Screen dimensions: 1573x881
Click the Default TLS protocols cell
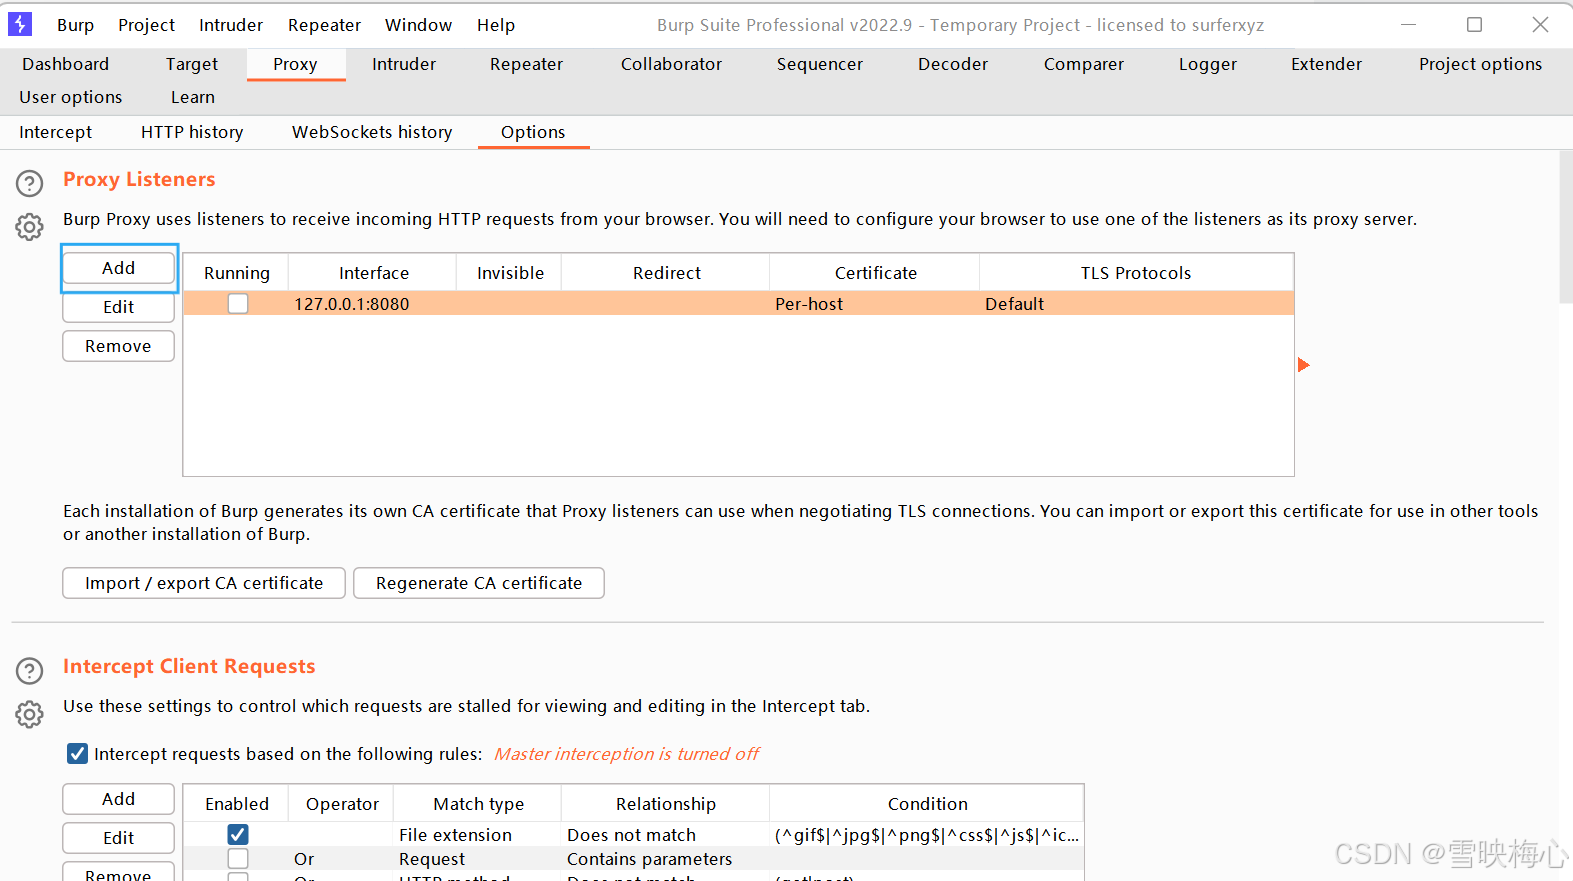pos(1136,303)
